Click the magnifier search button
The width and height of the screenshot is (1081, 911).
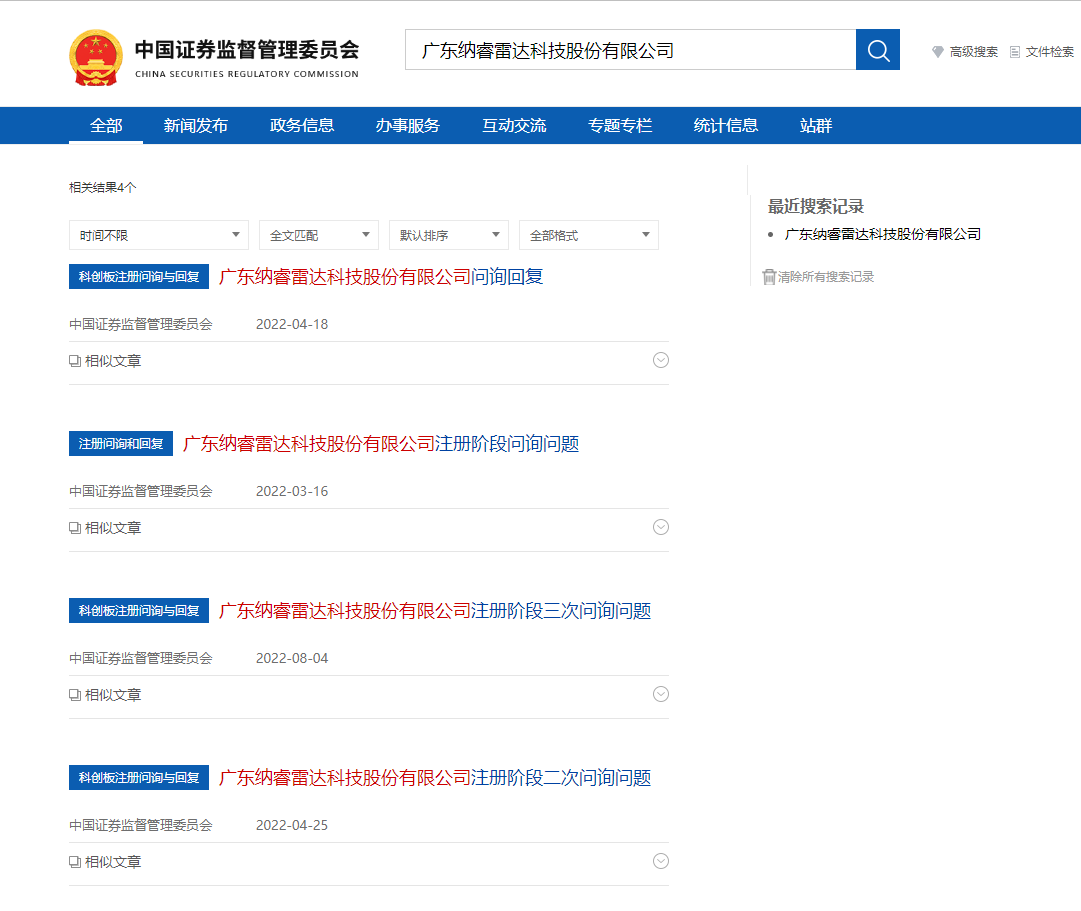point(878,50)
